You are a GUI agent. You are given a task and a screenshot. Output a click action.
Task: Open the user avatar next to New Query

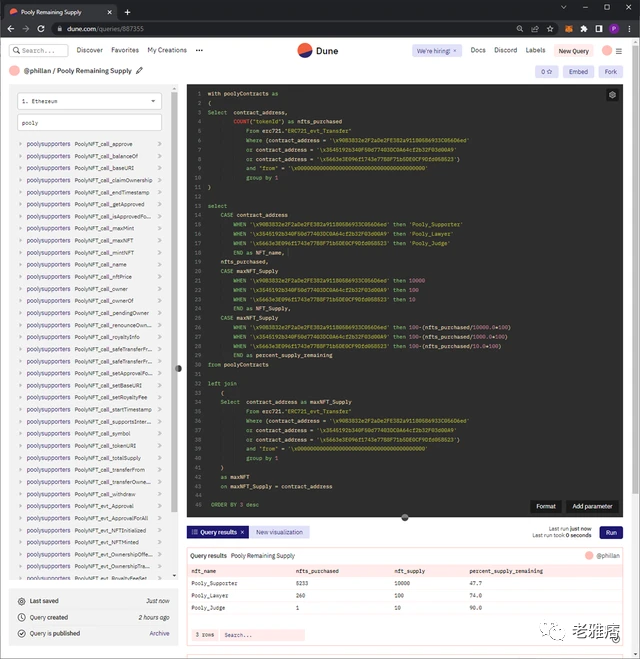(607, 50)
